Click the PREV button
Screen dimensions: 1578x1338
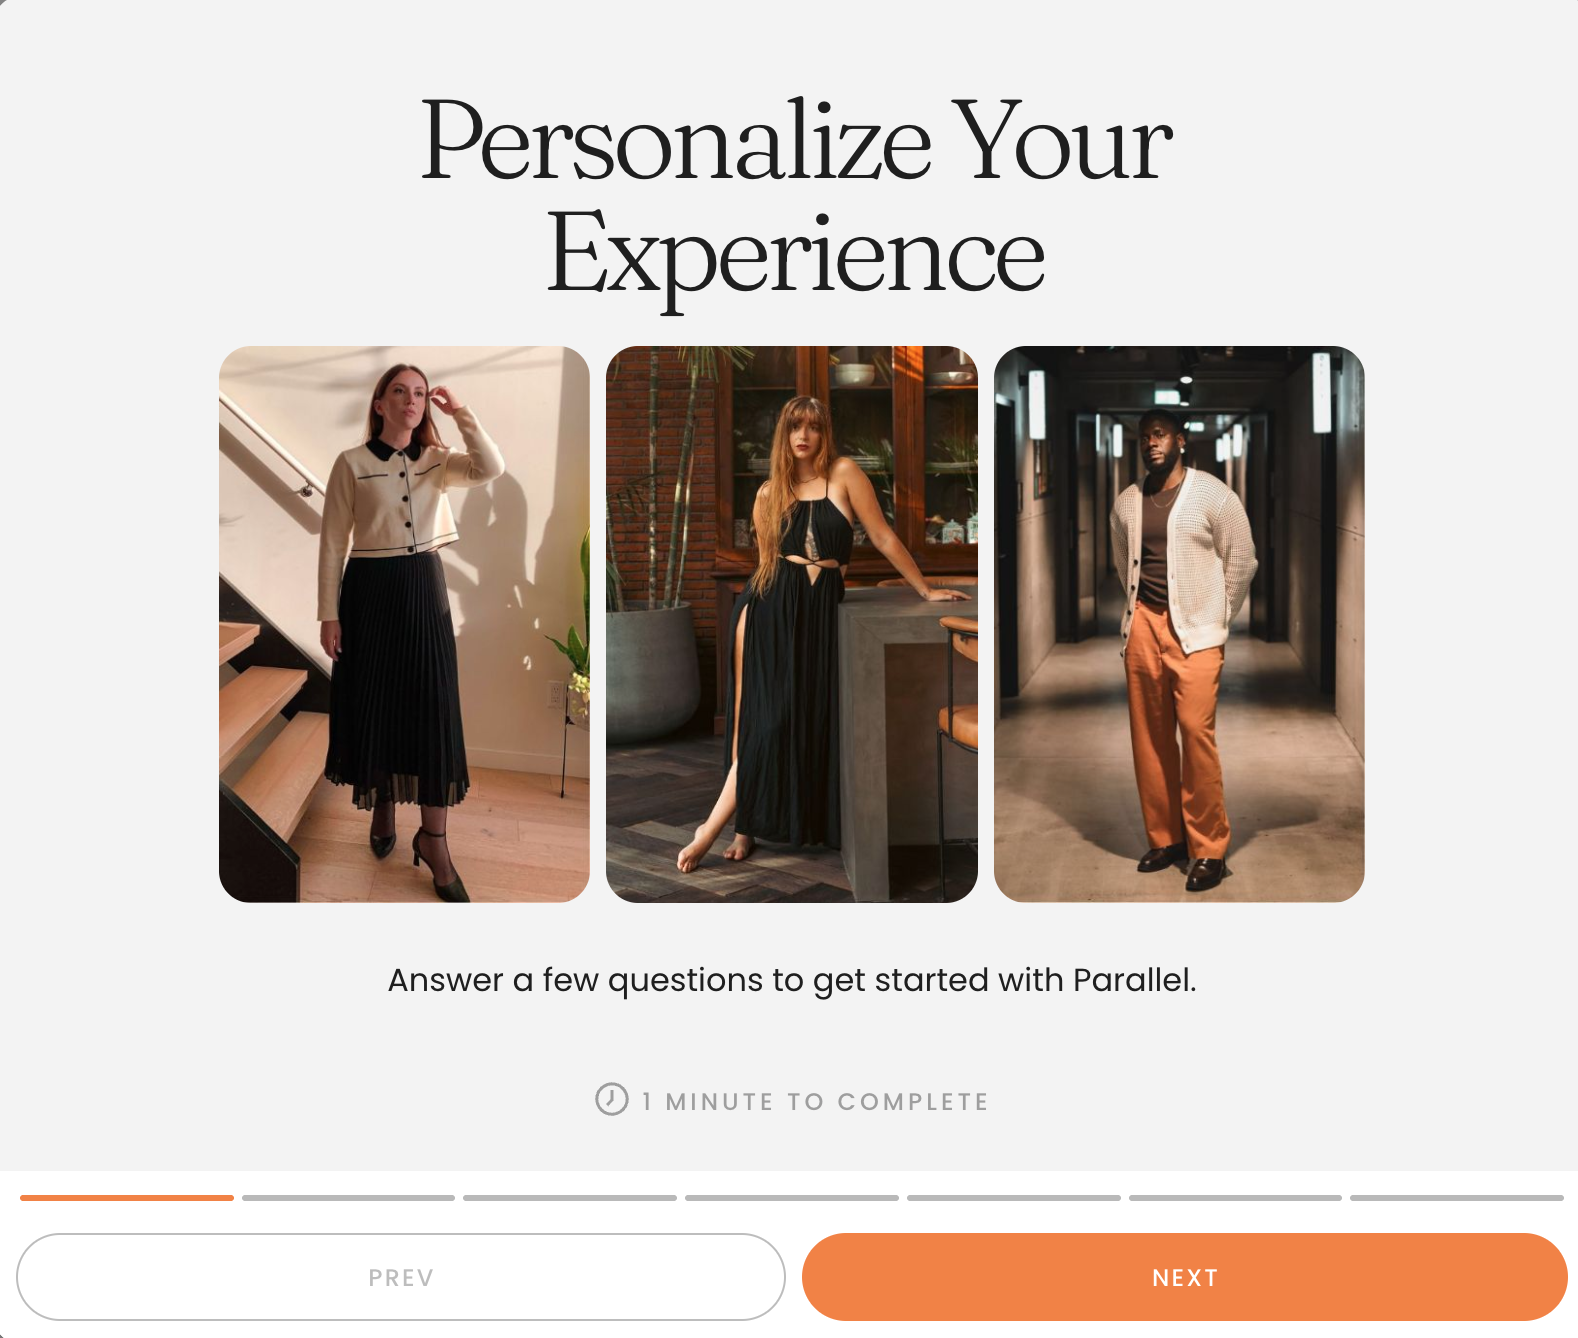401,1277
